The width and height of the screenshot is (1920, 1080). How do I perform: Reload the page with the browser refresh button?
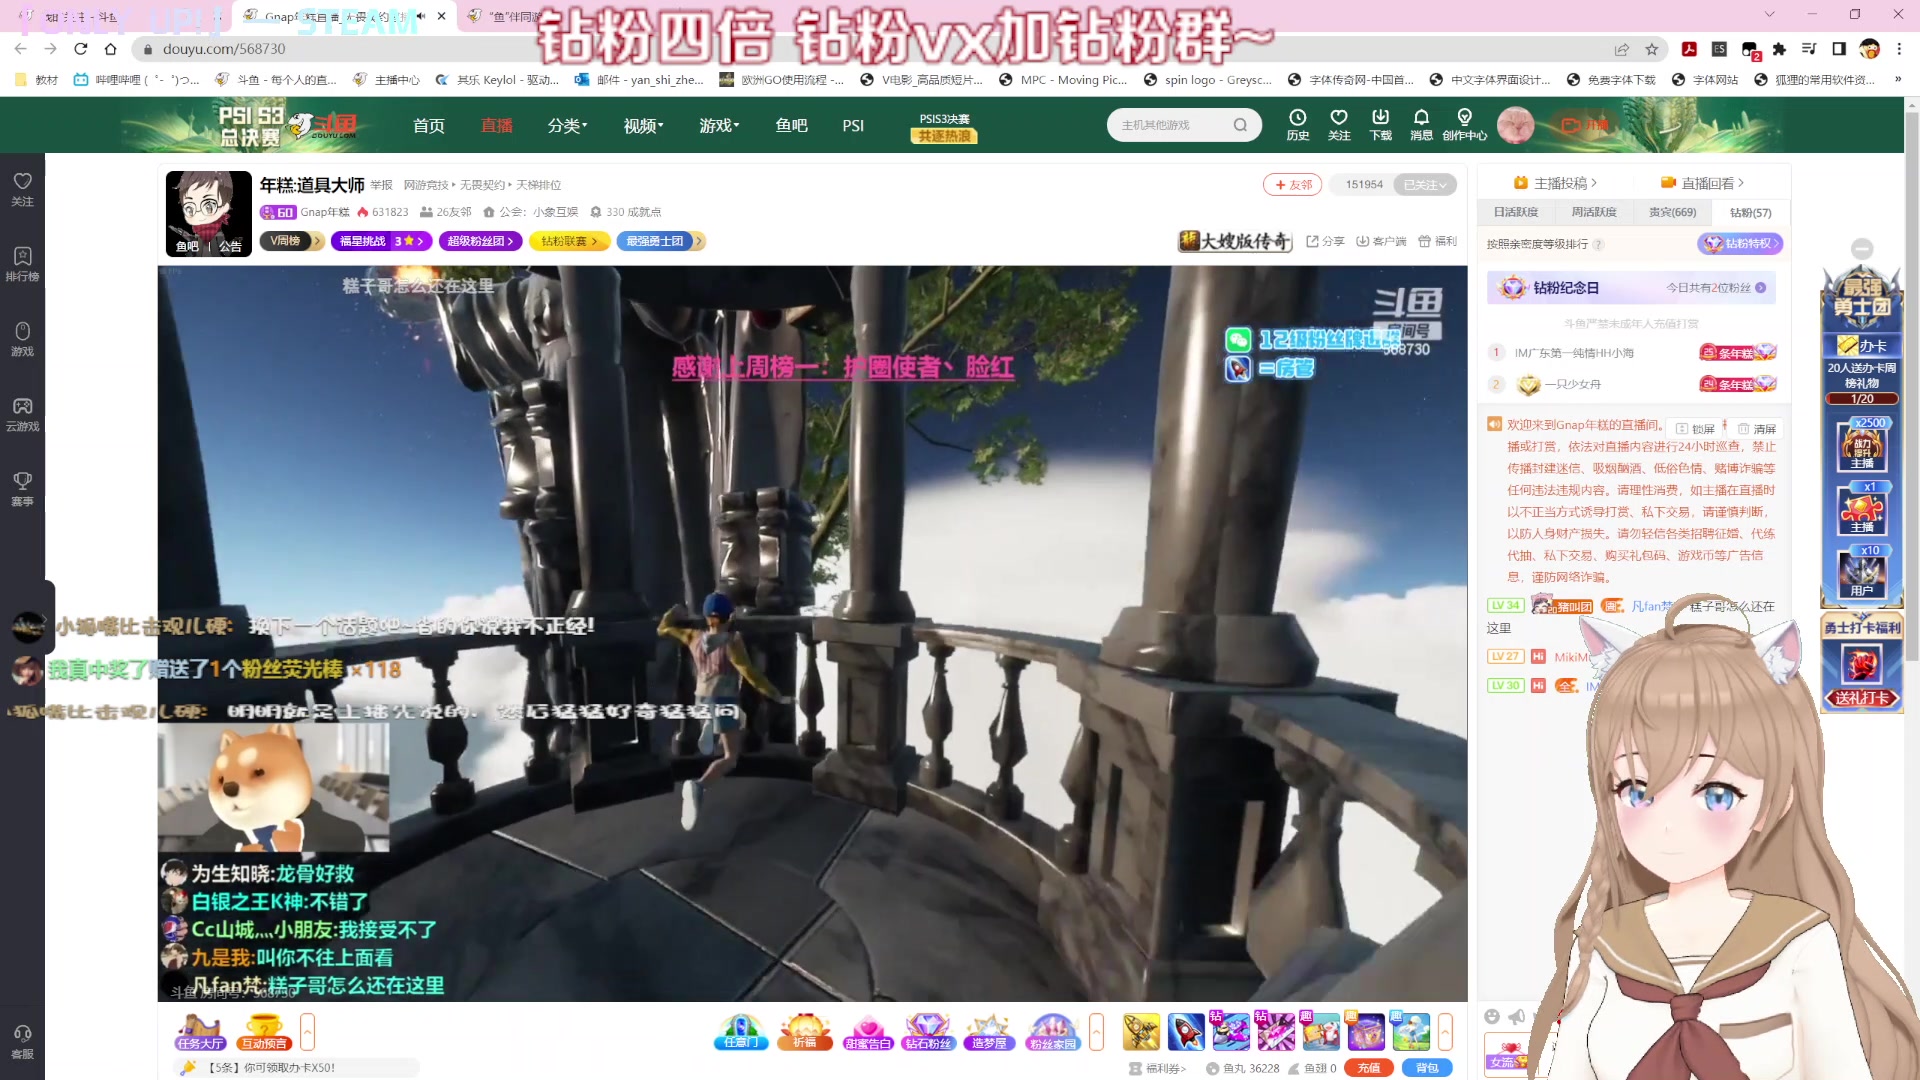click(x=81, y=49)
